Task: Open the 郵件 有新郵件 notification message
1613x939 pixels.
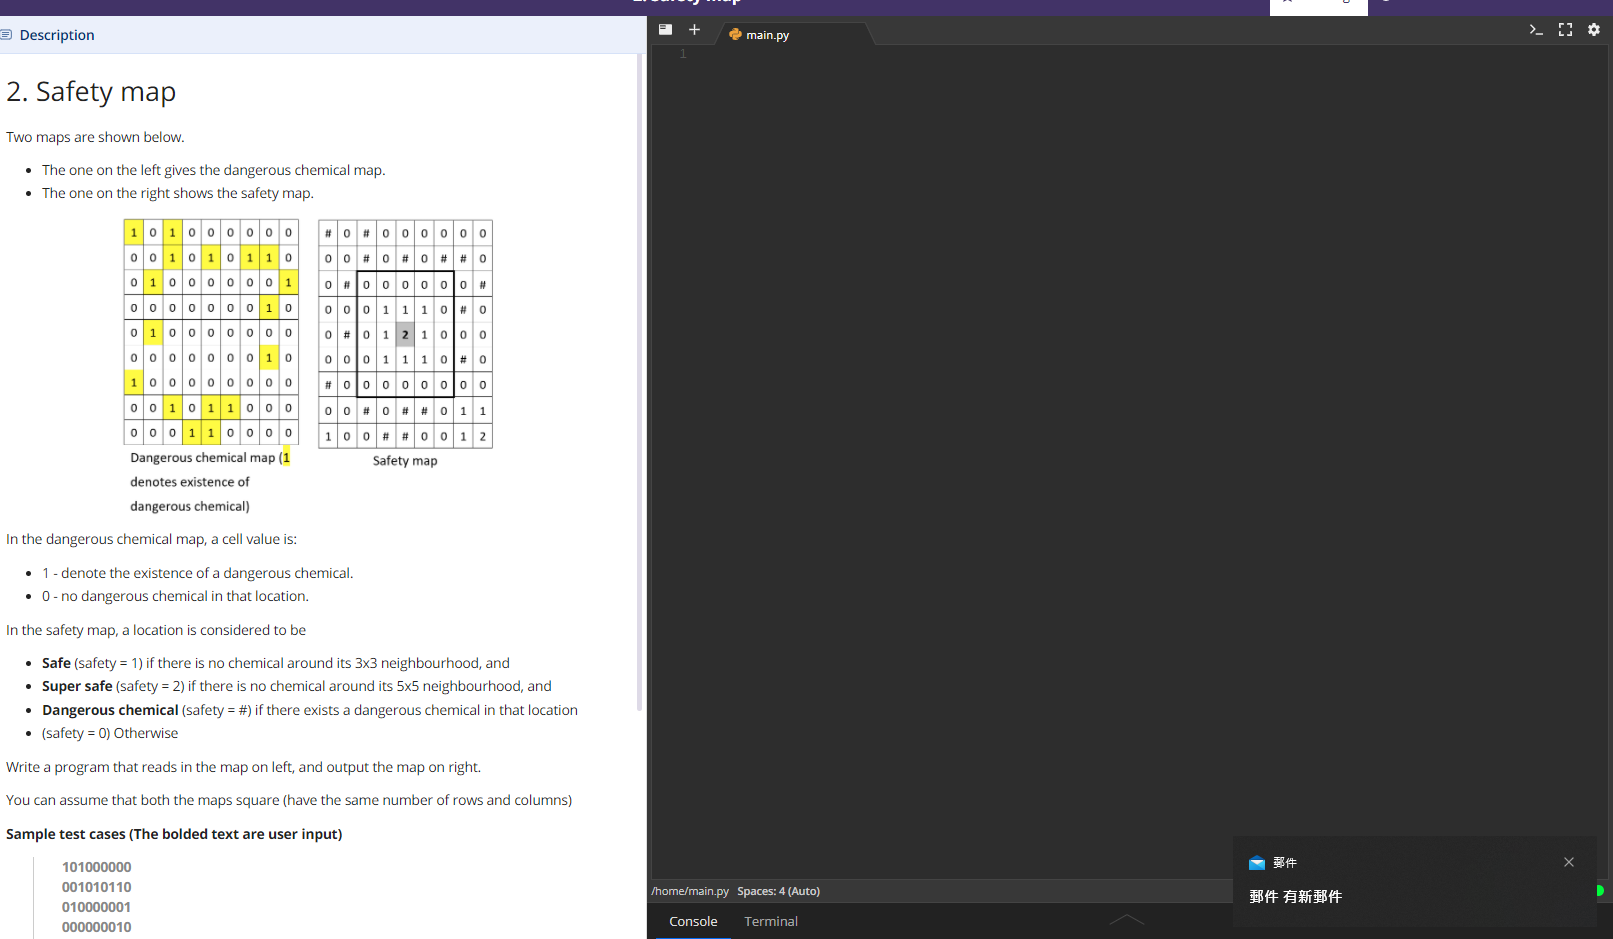Action: click(1296, 897)
